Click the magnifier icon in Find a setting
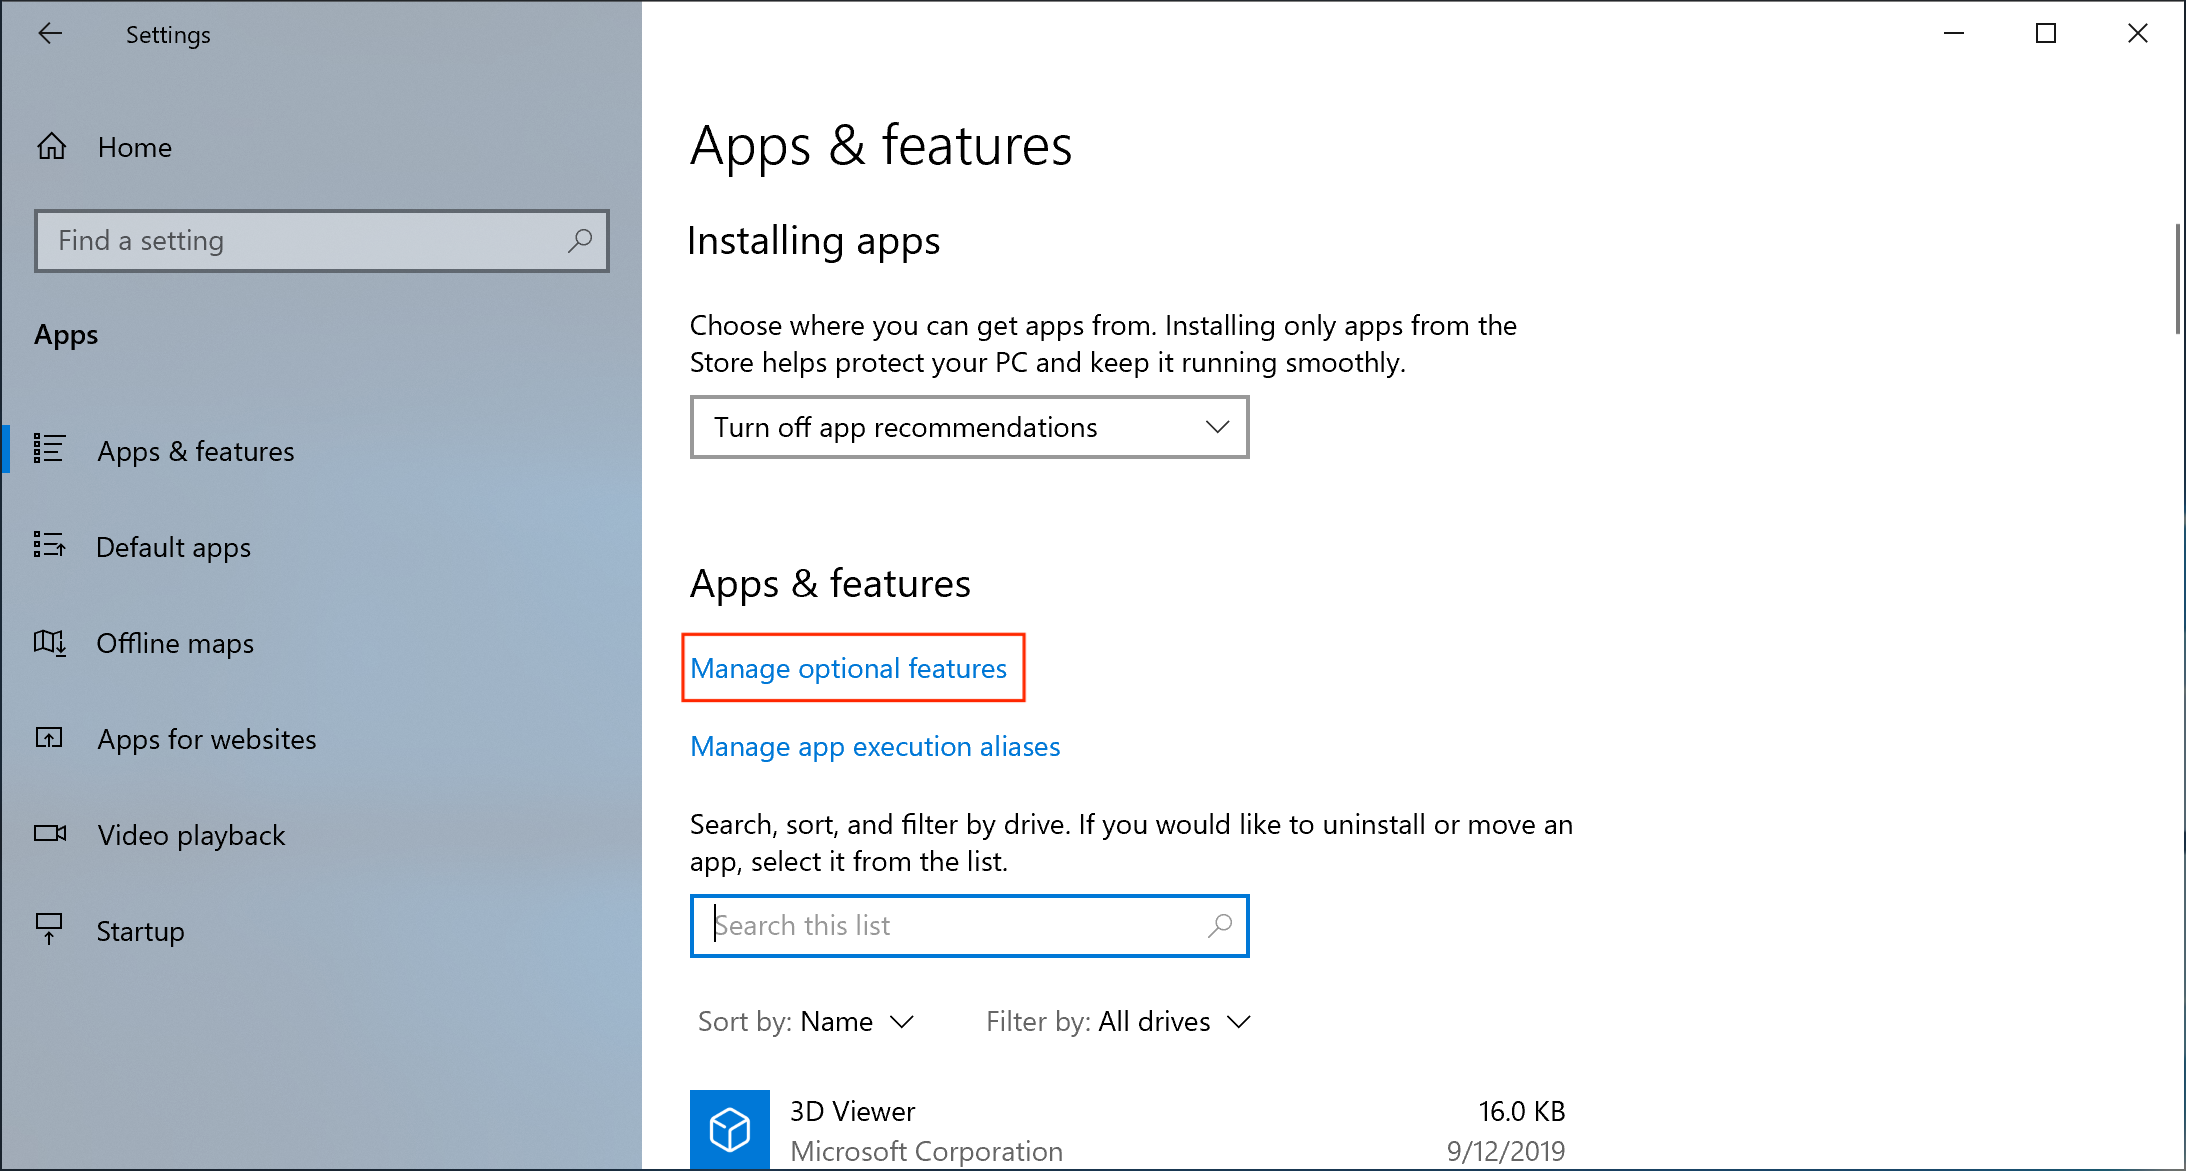The height and width of the screenshot is (1171, 2186). [580, 241]
